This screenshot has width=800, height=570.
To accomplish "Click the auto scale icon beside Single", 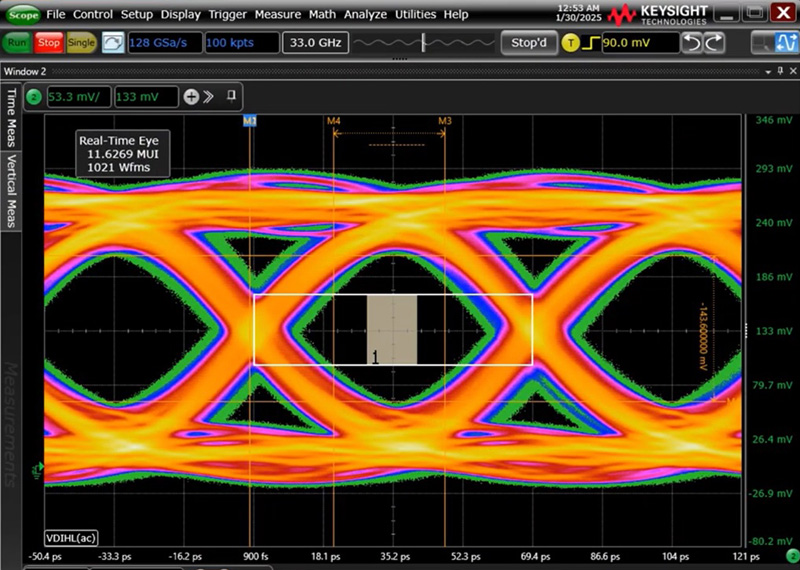I will 113,43.
